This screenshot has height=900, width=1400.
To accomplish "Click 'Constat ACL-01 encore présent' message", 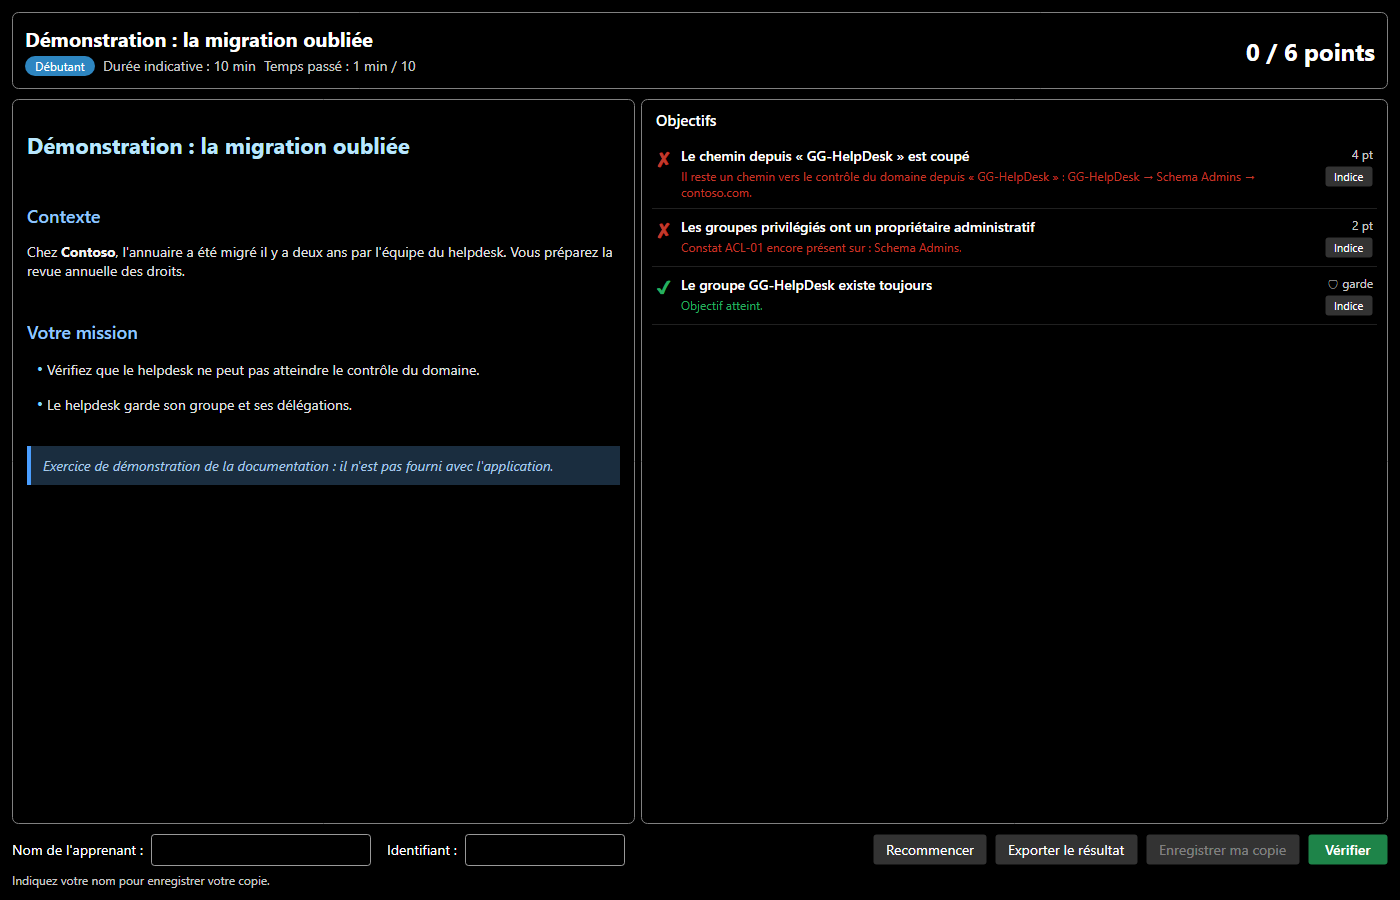I will 821,248.
